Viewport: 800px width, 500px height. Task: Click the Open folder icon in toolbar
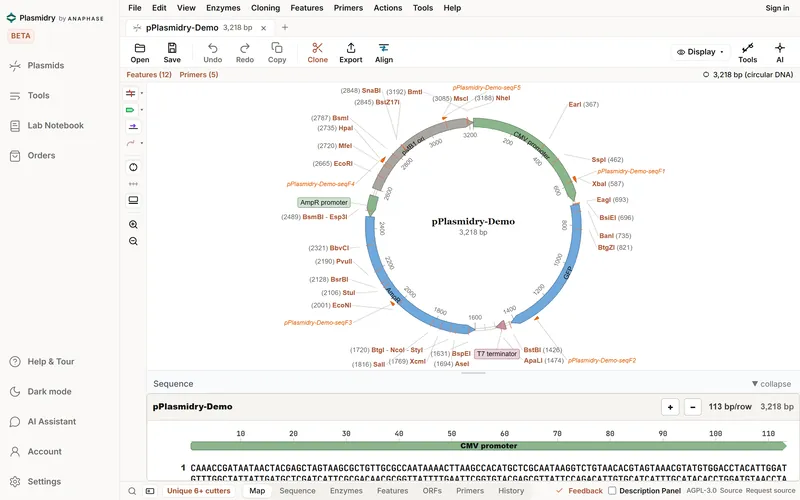pyautogui.click(x=139, y=48)
